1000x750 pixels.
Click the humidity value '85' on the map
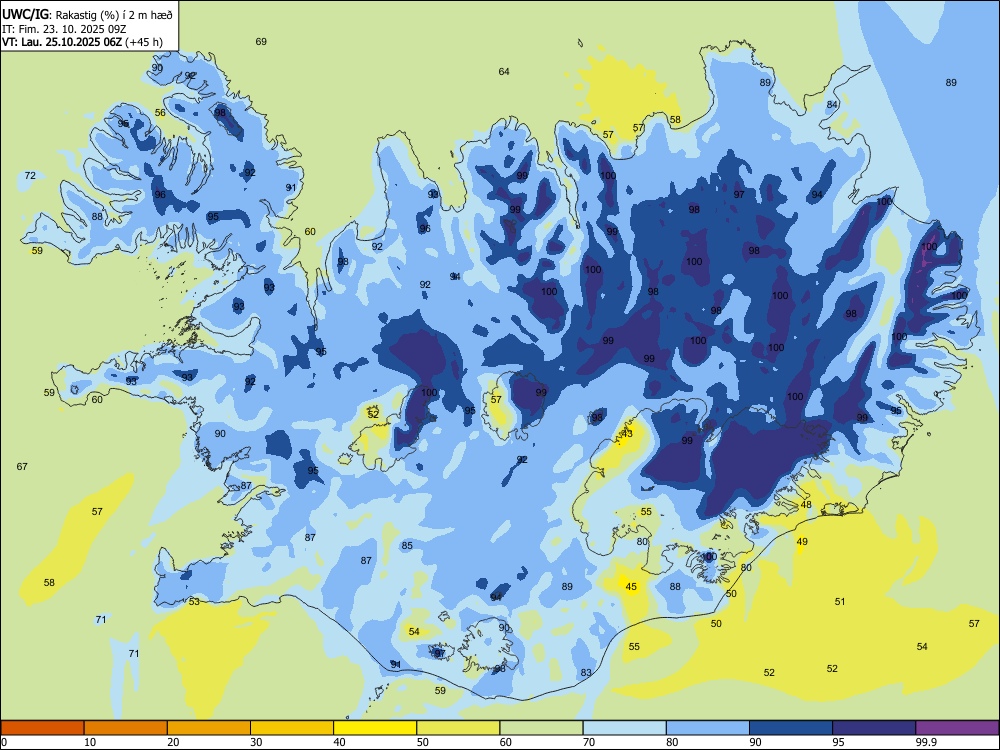407,545
